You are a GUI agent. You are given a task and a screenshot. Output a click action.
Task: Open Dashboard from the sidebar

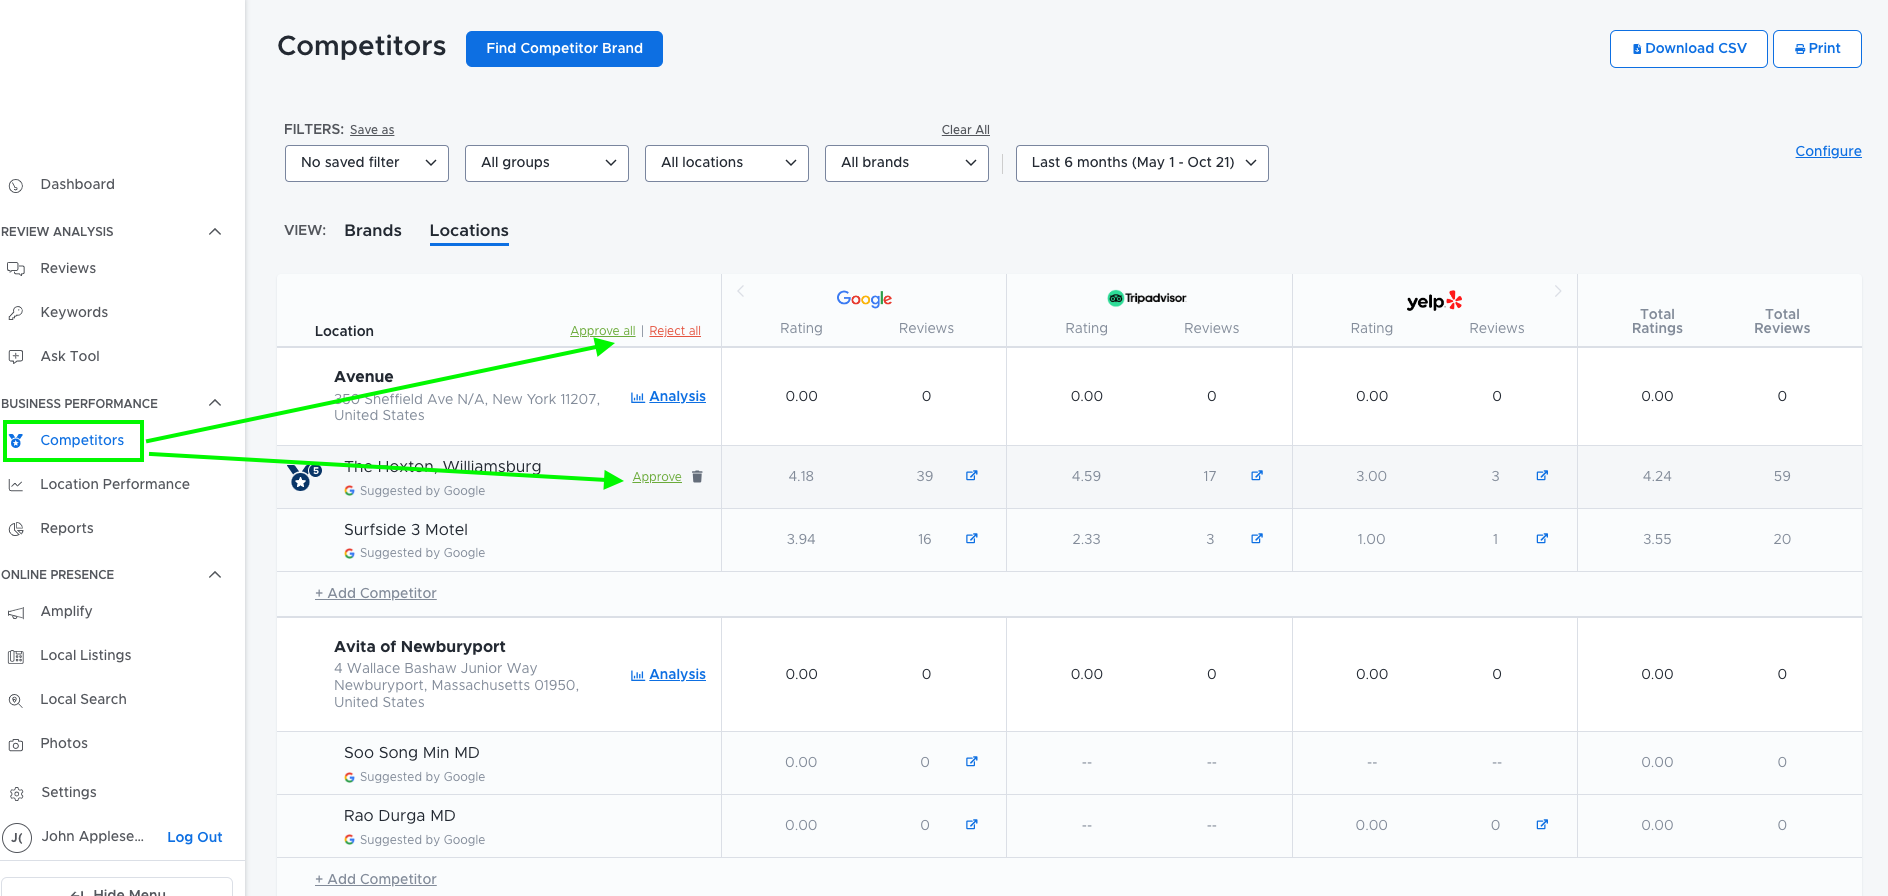77,184
